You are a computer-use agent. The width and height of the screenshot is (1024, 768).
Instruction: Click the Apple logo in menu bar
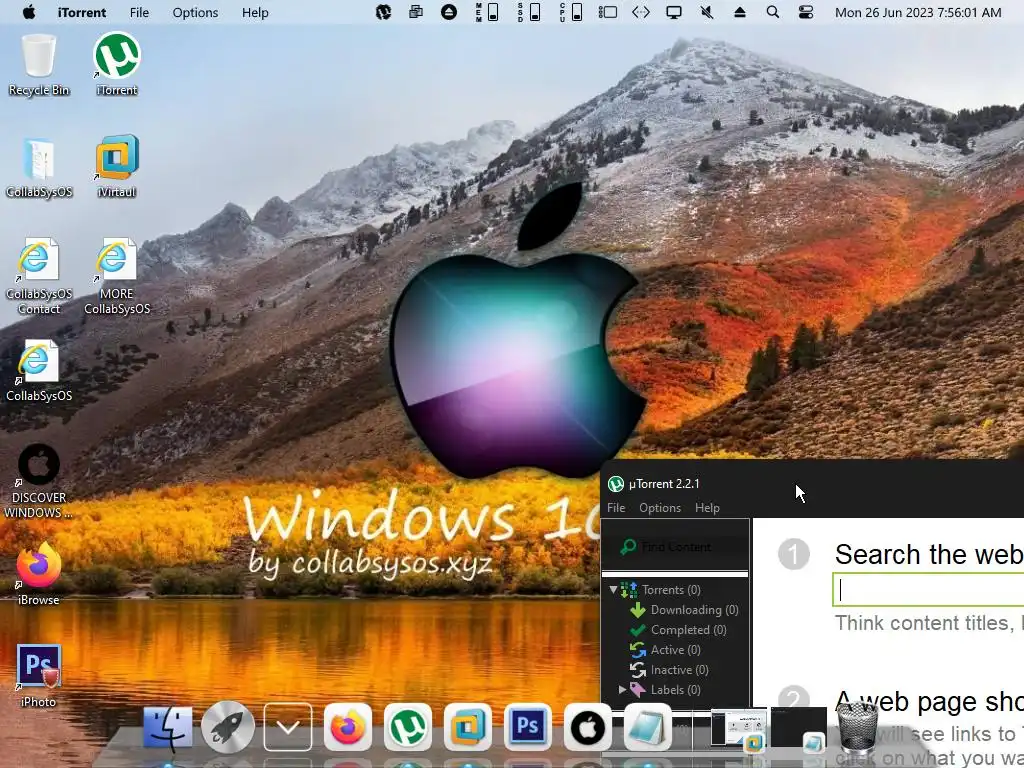29,12
